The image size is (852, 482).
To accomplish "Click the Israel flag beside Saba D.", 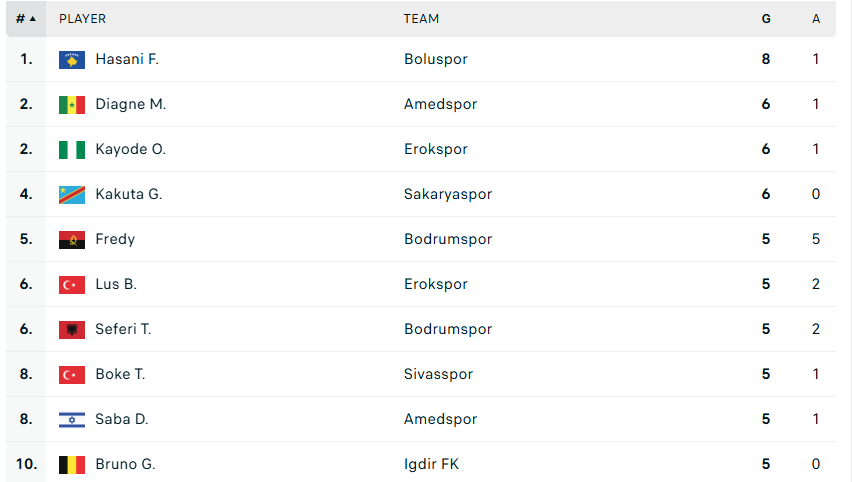I will (x=72, y=419).
